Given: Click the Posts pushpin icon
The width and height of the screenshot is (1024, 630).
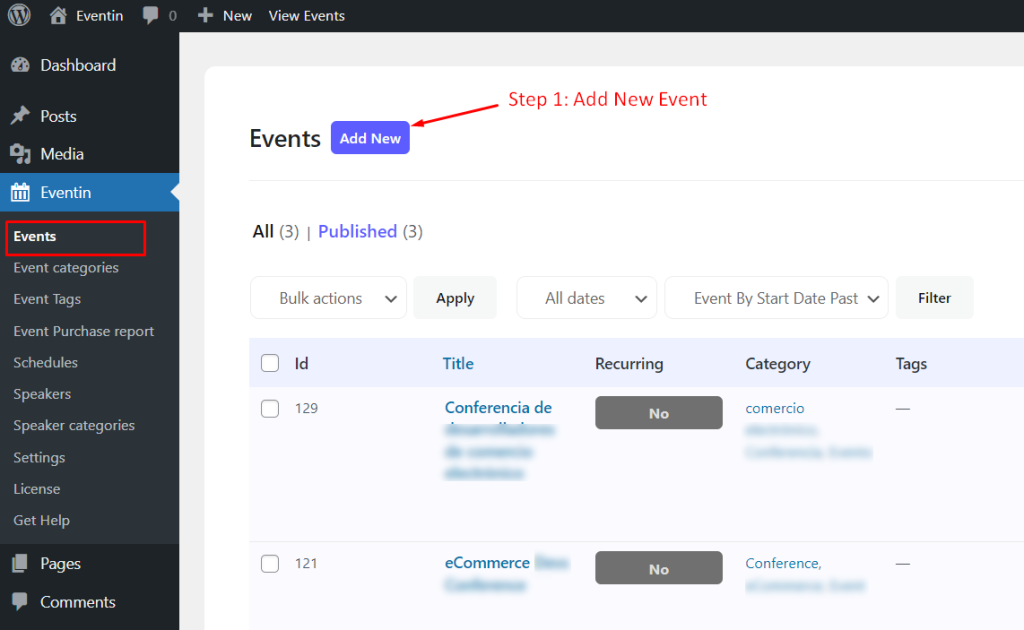Looking at the screenshot, I should pyautogui.click(x=20, y=116).
